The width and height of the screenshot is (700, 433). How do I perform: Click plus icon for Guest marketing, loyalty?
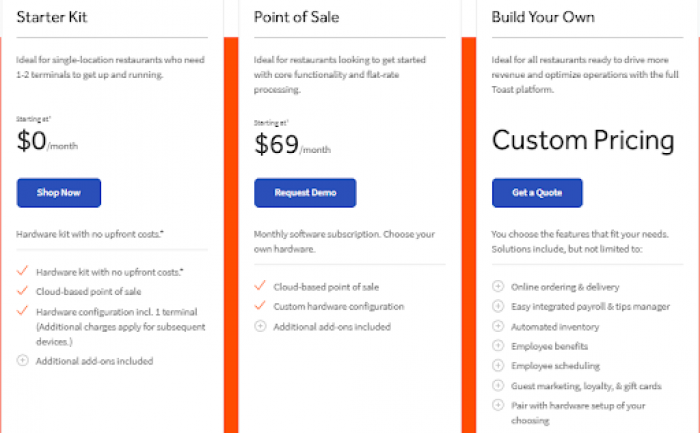498,385
